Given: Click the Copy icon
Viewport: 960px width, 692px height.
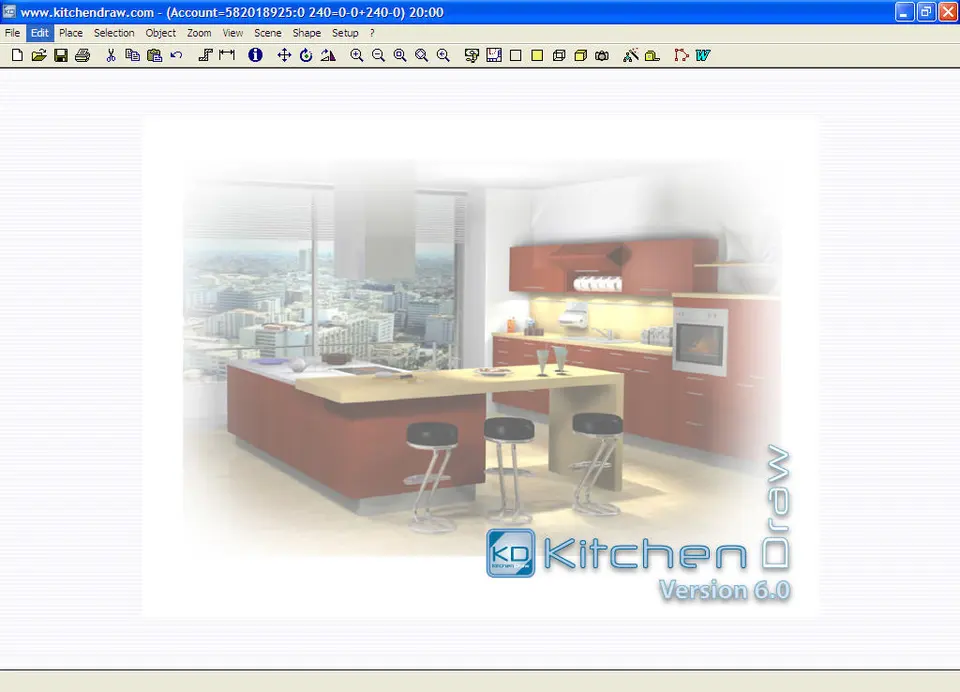Looking at the screenshot, I should (132, 56).
